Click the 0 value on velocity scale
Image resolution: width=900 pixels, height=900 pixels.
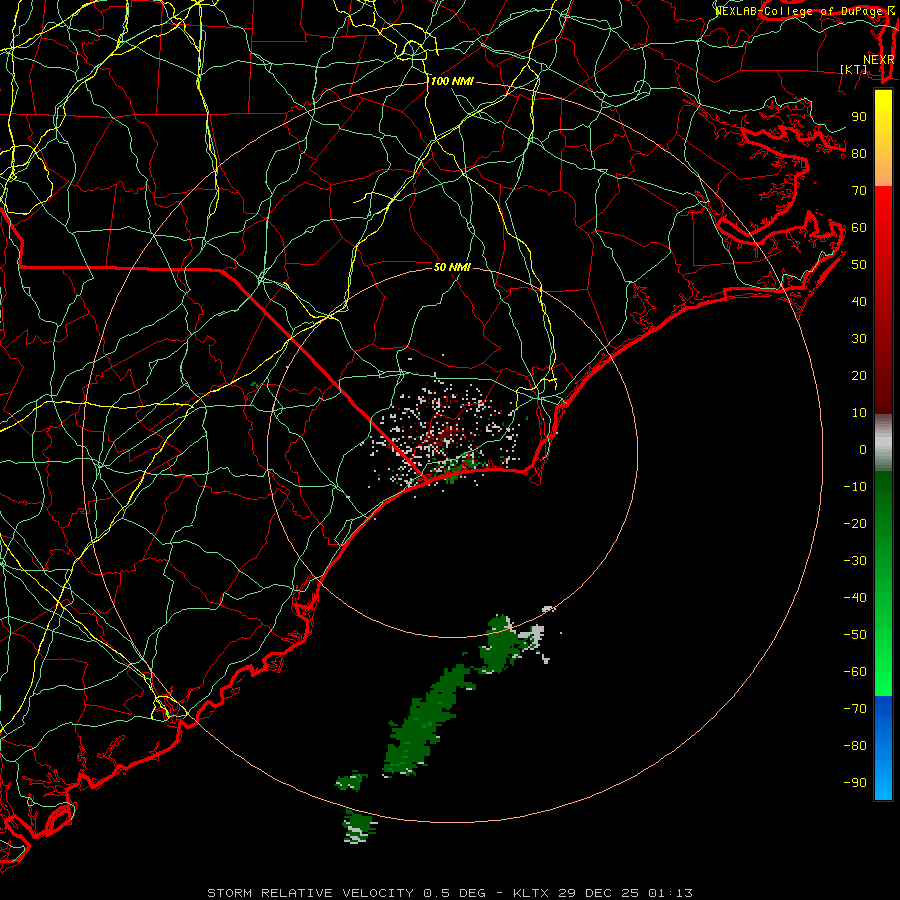click(863, 450)
